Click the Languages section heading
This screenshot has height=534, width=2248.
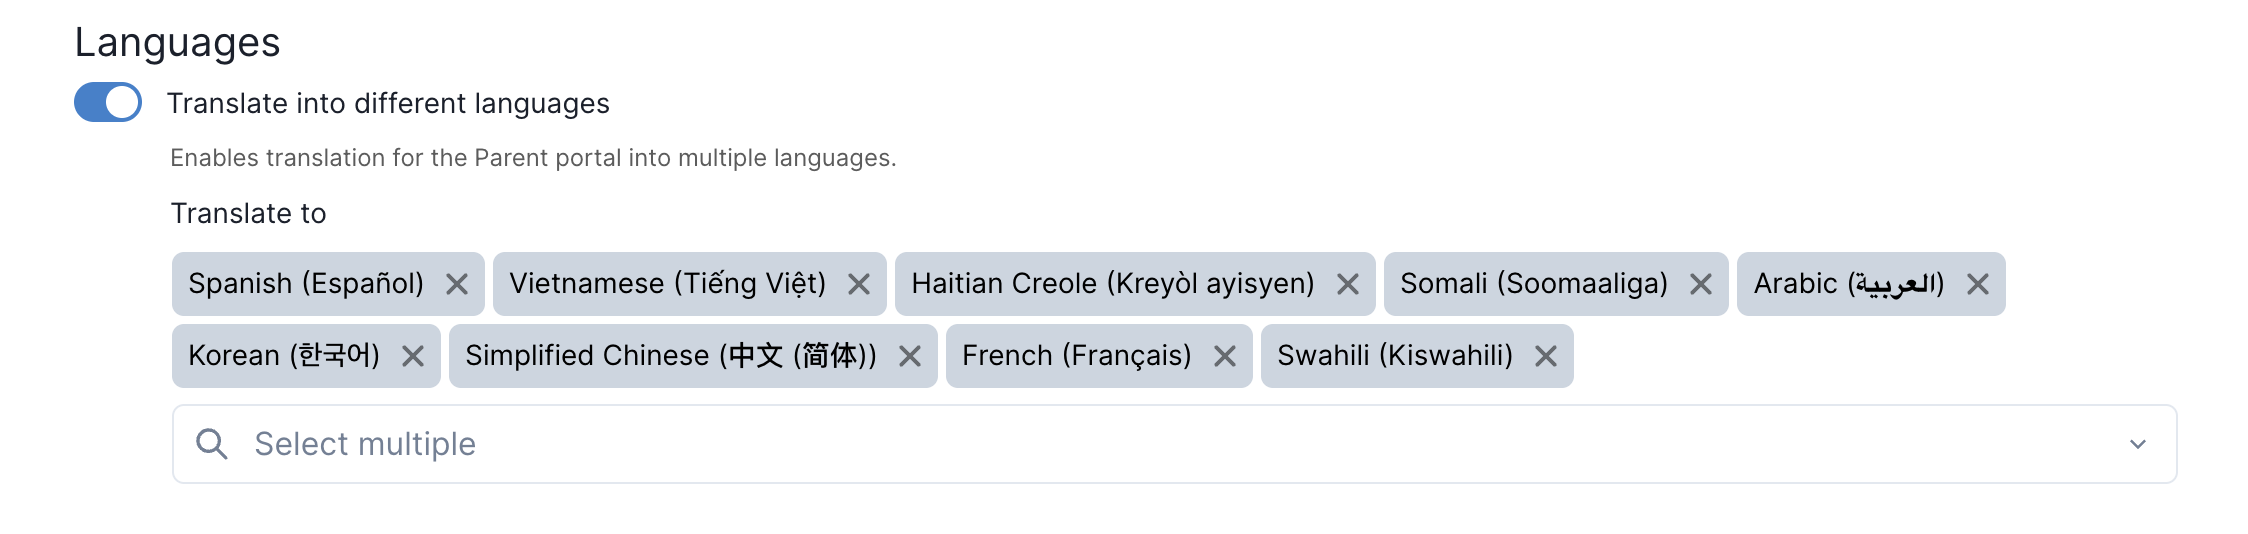(178, 43)
